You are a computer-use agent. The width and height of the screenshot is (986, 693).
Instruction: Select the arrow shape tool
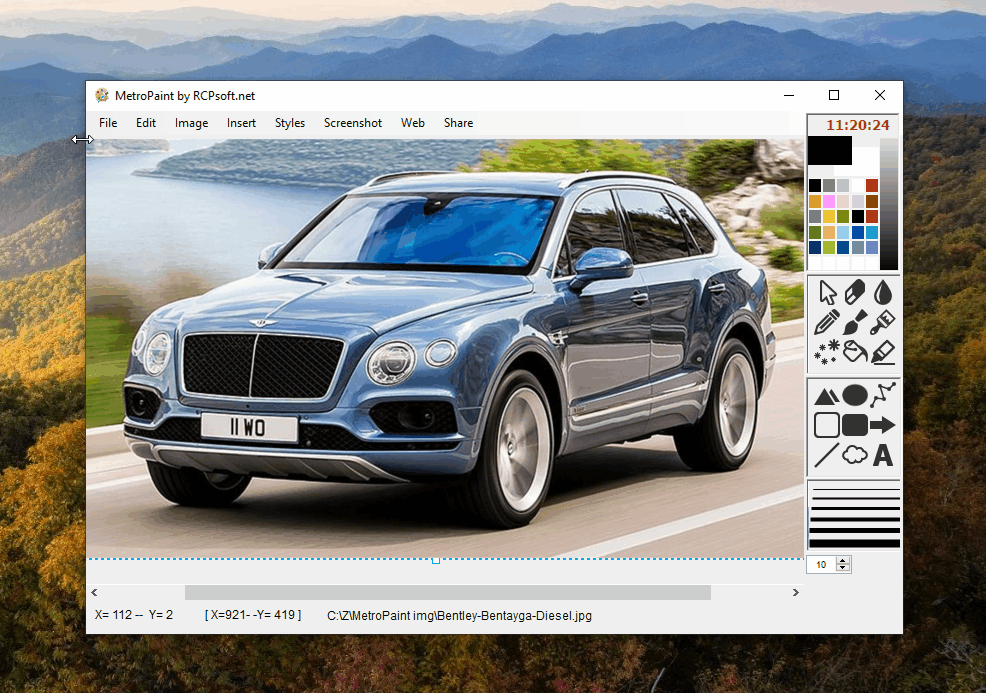point(883,425)
